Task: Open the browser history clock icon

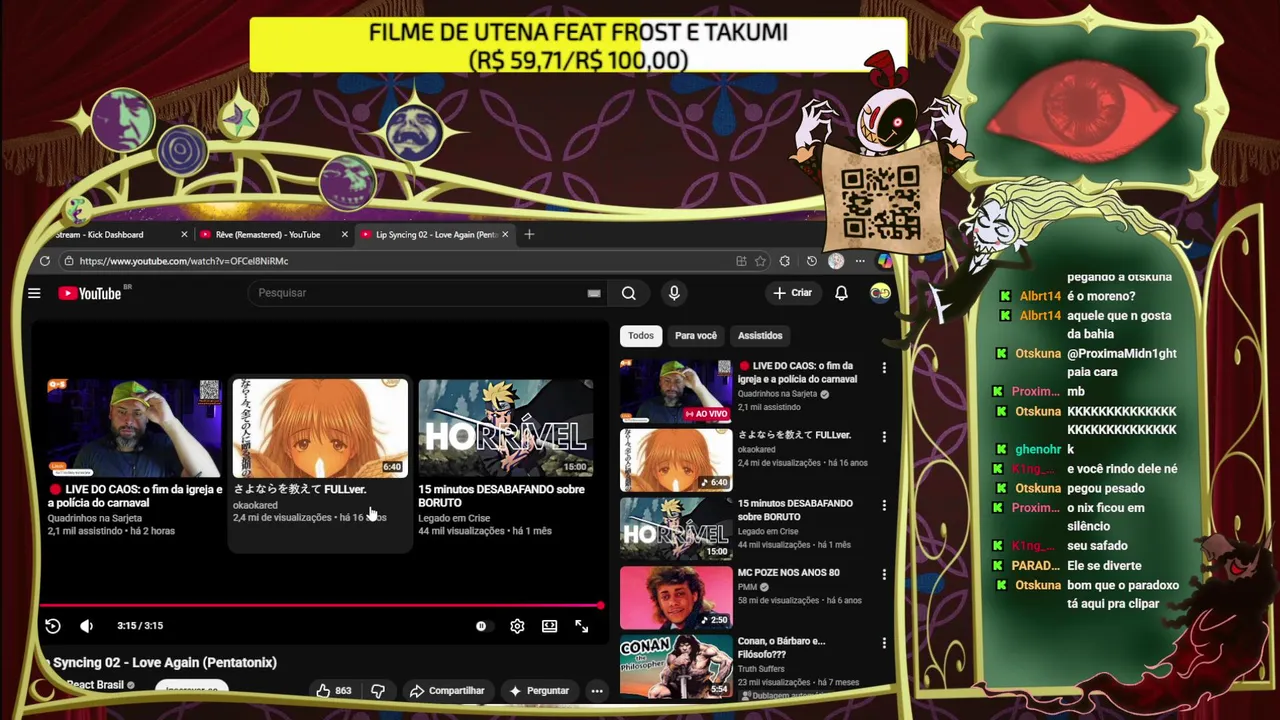Action: coord(811,261)
